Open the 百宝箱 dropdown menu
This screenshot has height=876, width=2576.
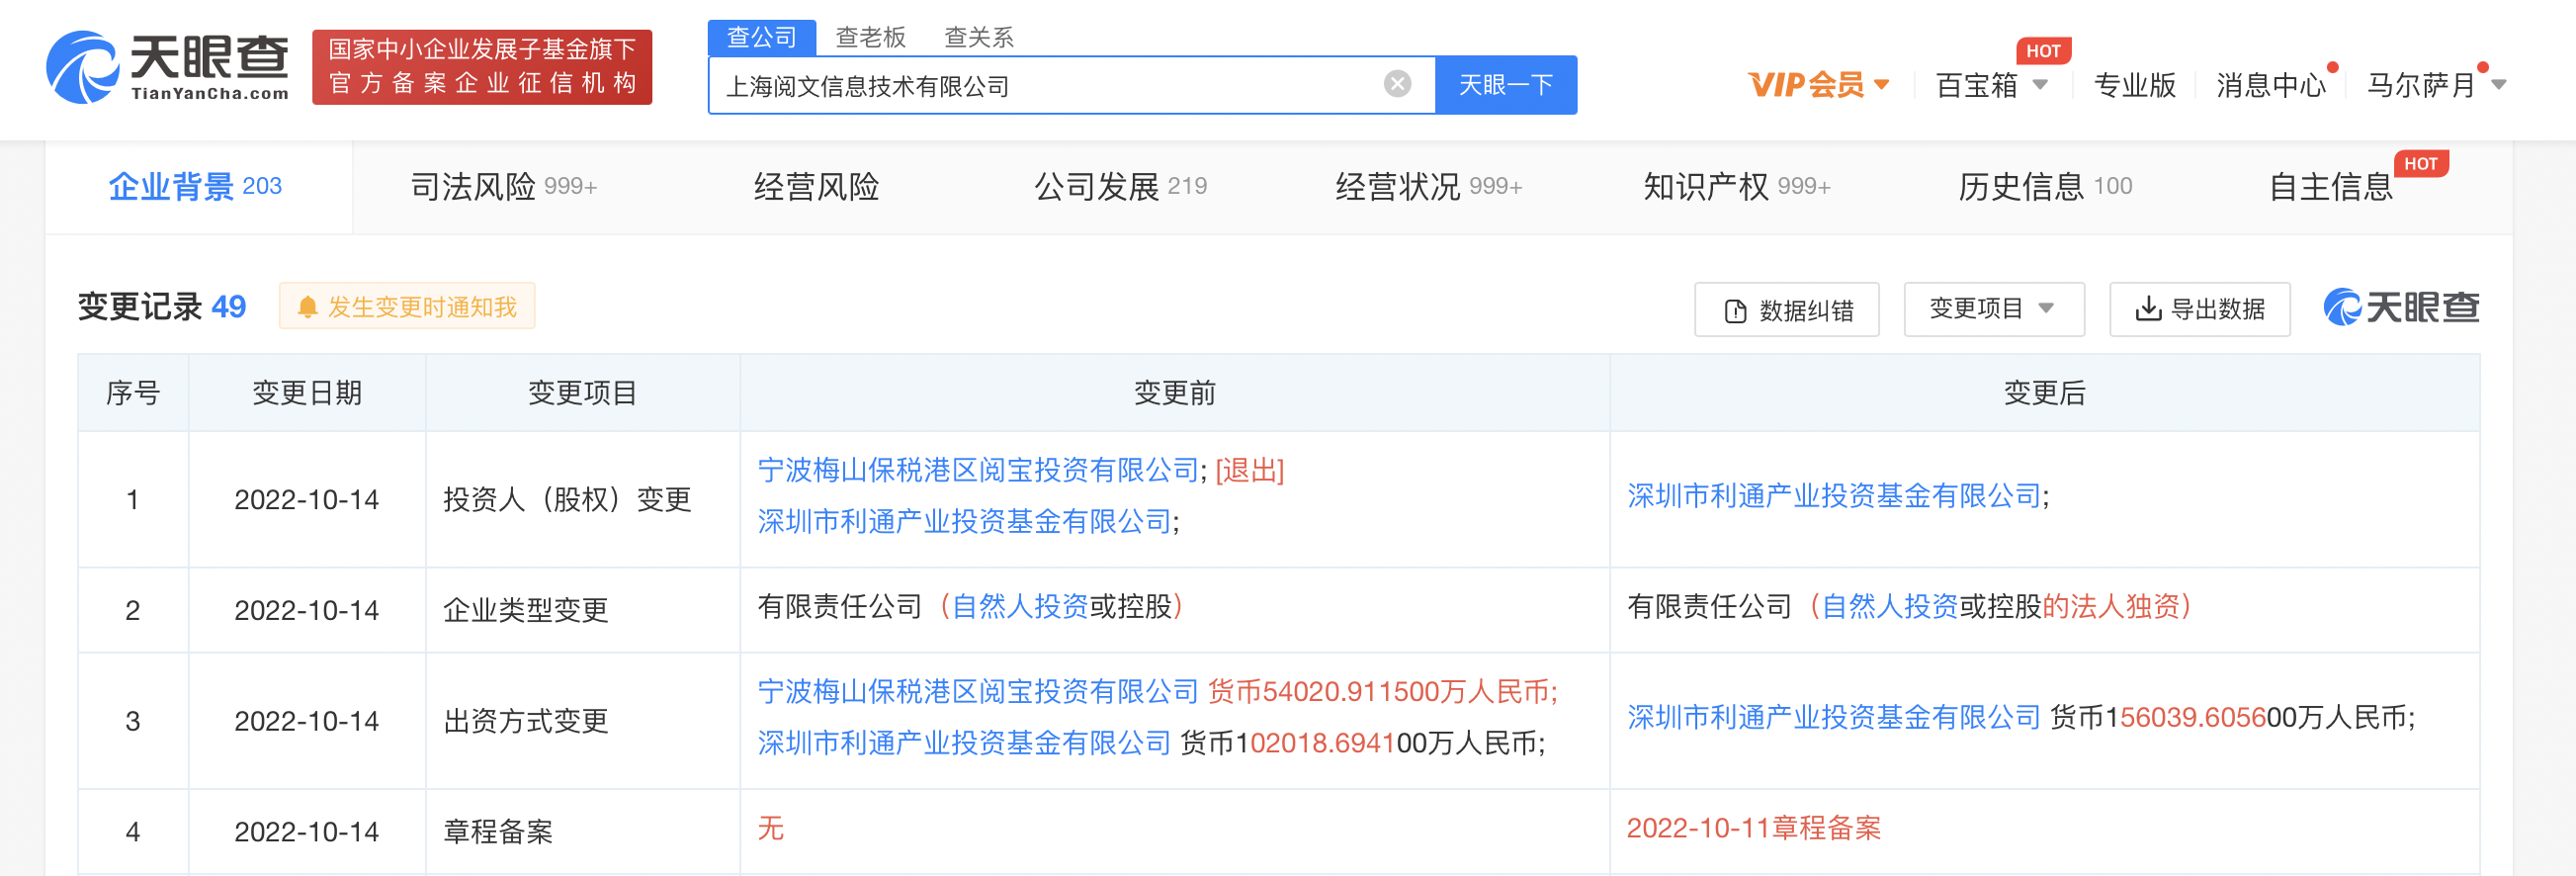1990,85
